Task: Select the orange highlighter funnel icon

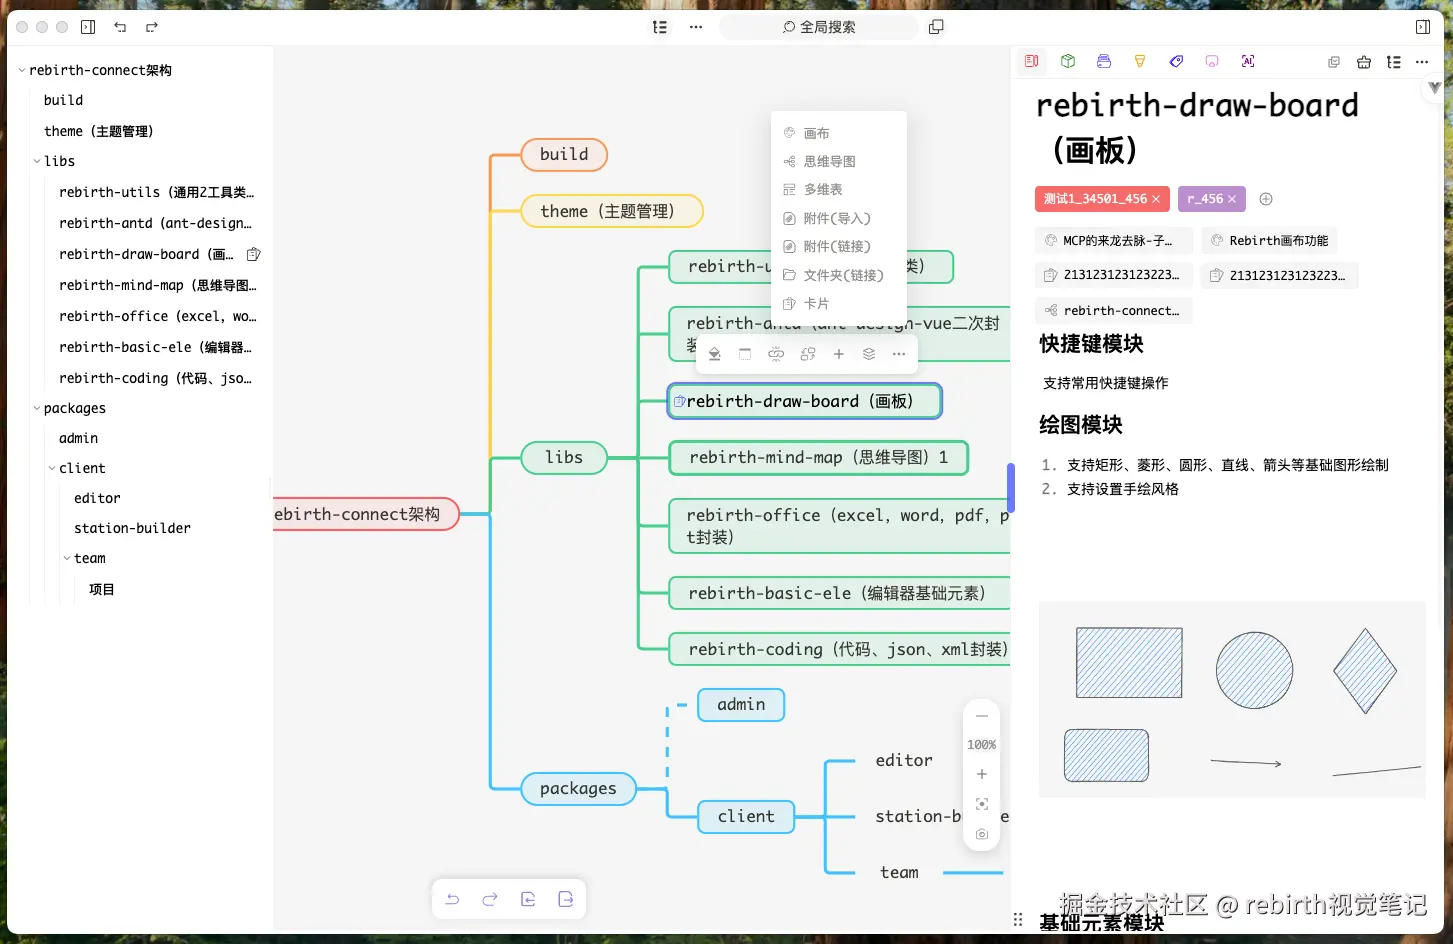Action: pyautogui.click(x=1140, y=61)
